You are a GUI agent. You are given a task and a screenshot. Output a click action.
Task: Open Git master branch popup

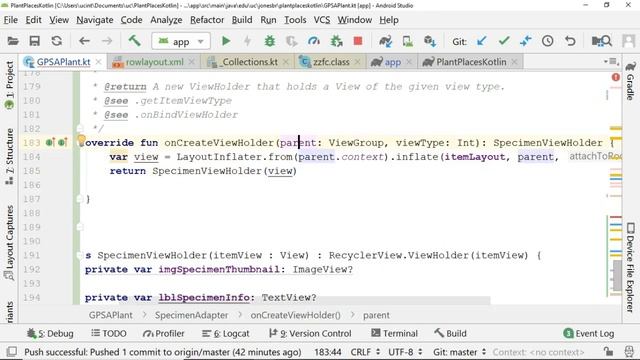(x=460, y=352)
